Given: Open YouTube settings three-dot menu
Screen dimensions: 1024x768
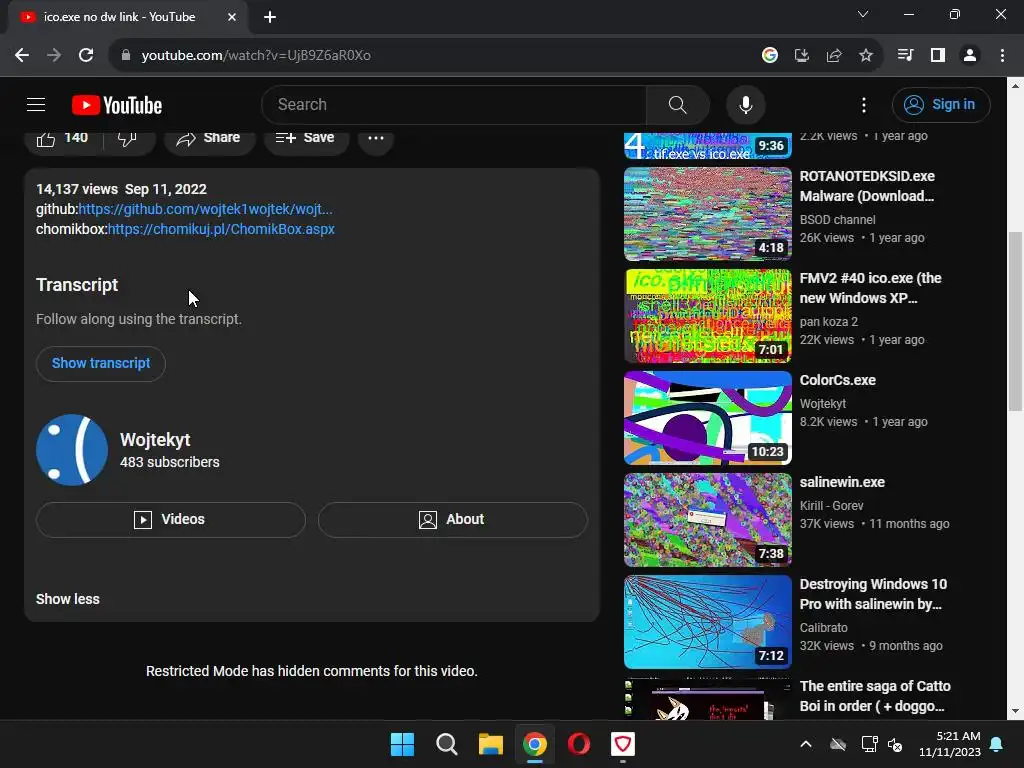Looking at the screenshot, I should pos(863,105).
